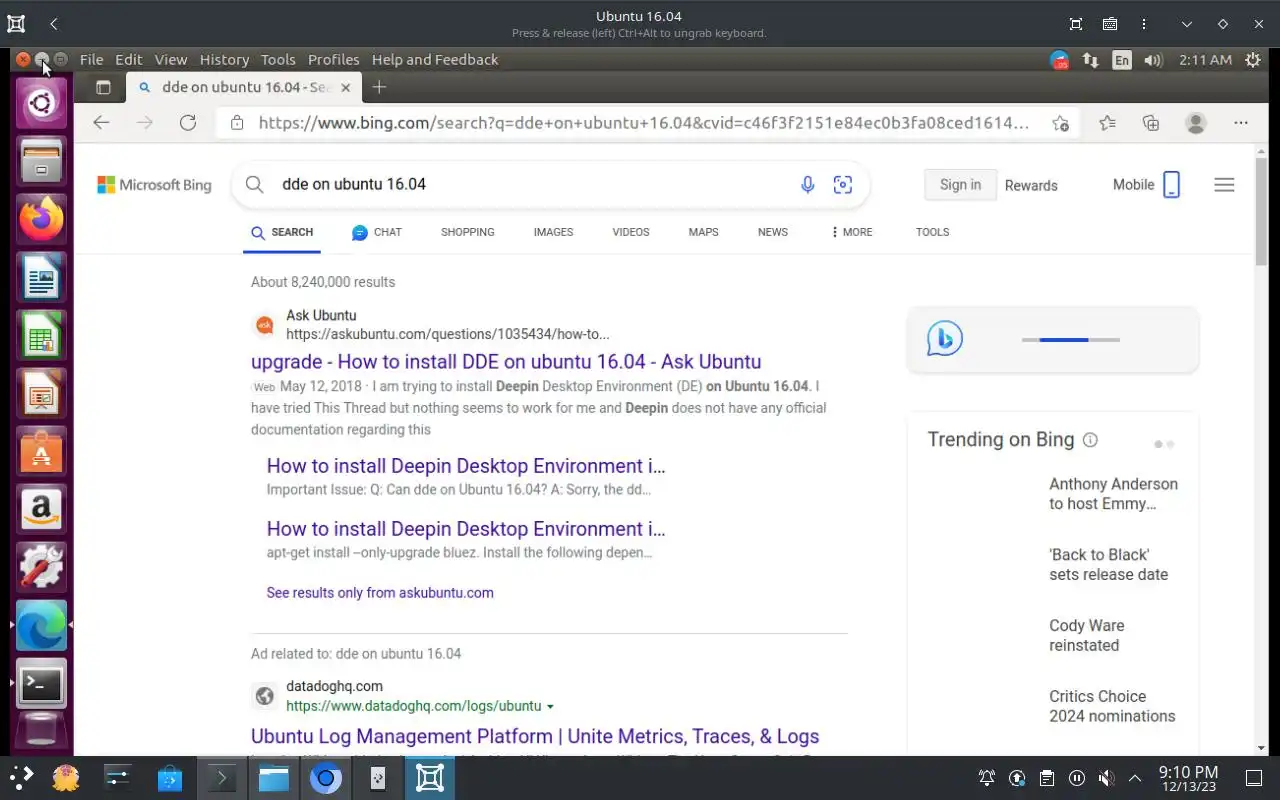Open KDE application launcher on taskbar
1280x800 pixels.
(22, 777)
